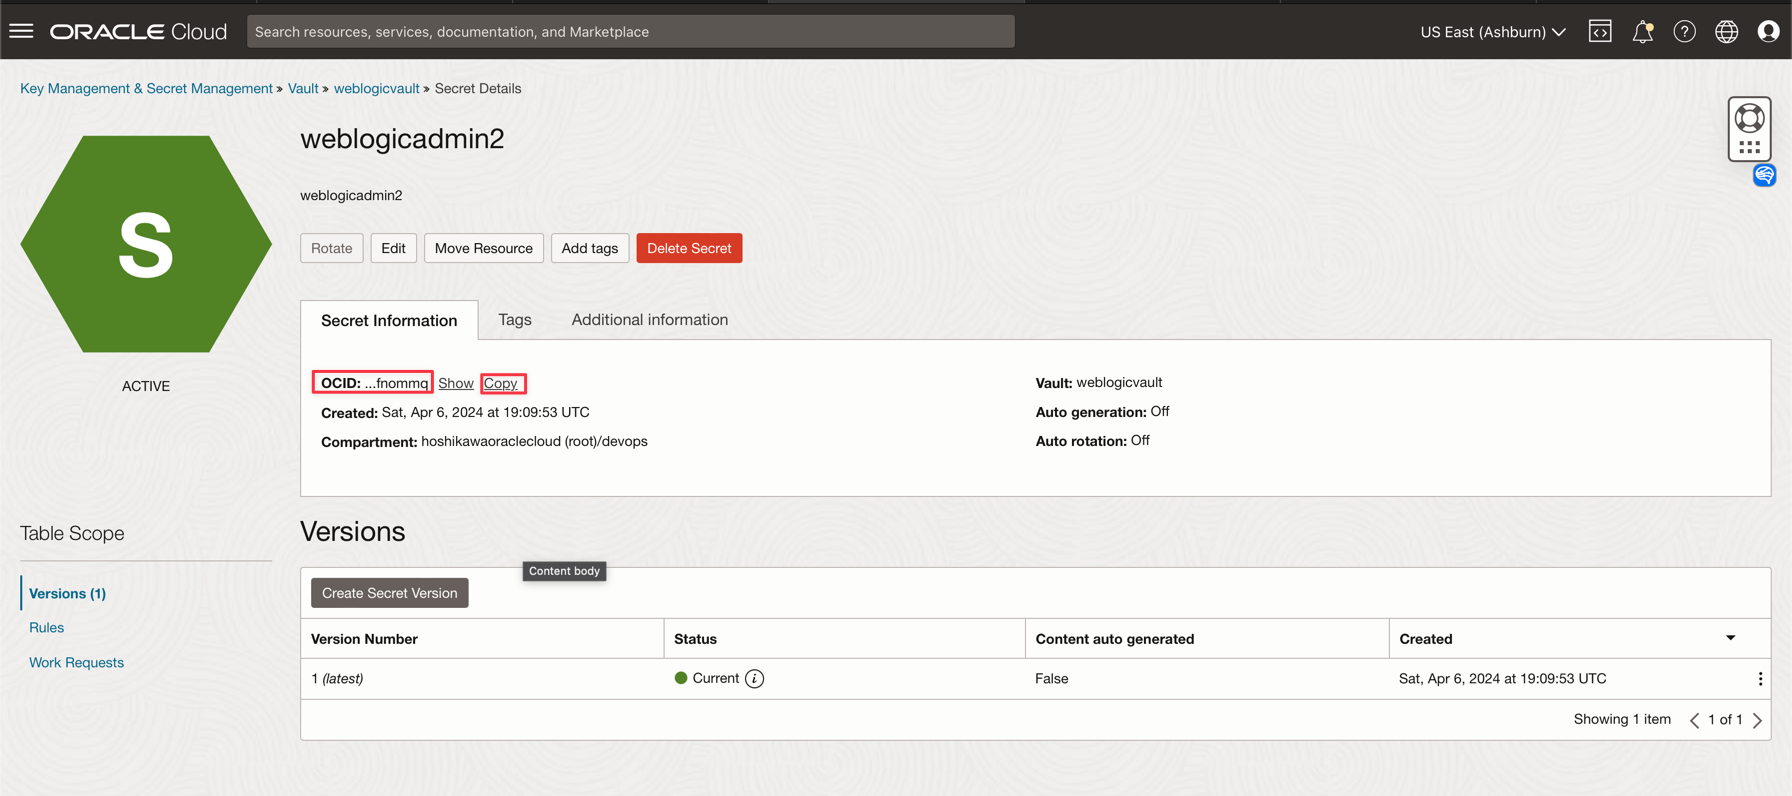Go to previous page of versions

click(x=1694, y=720)
